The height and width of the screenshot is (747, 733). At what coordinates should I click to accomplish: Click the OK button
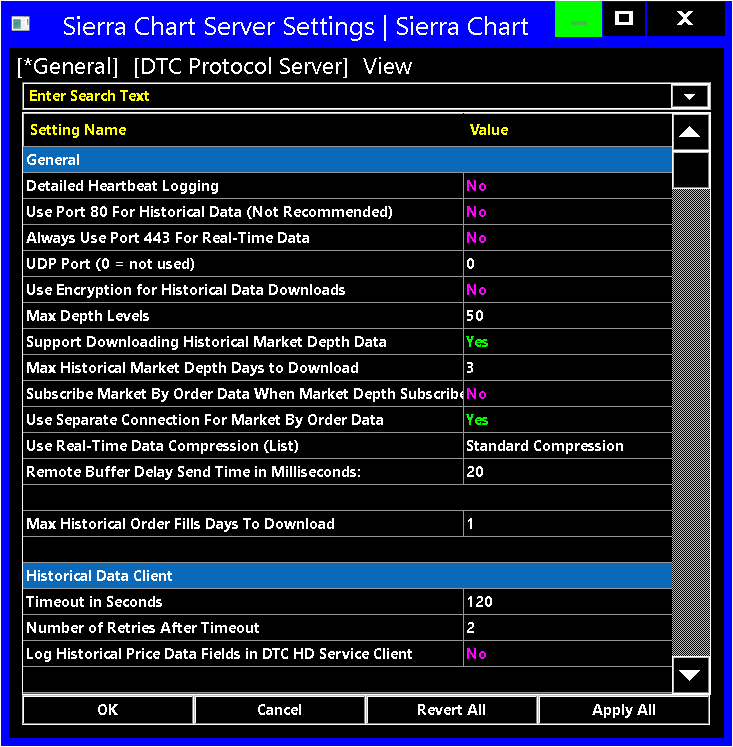point(108,710)
